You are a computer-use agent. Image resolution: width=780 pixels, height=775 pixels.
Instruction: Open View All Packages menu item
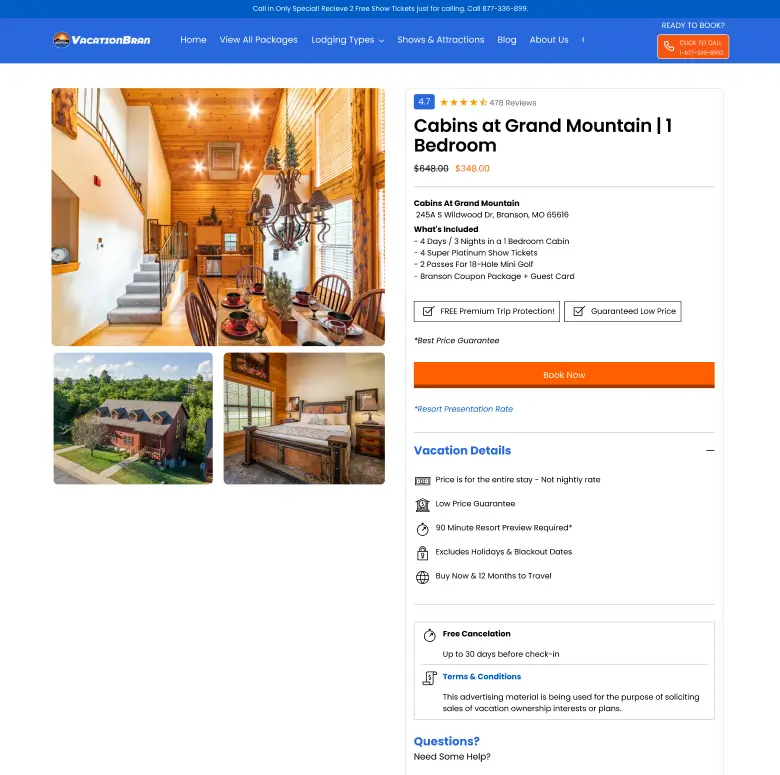[259, 40]
